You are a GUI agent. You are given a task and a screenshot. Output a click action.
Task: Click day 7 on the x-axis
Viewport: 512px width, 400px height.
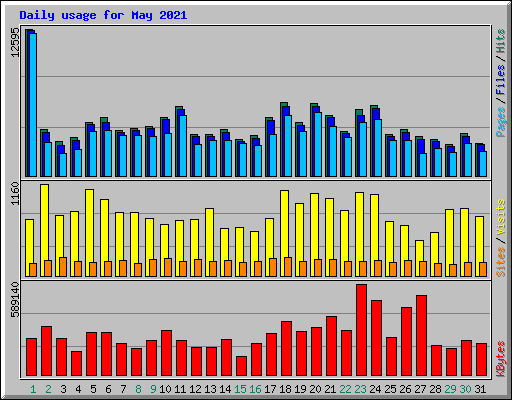click(x=123, y=389)
